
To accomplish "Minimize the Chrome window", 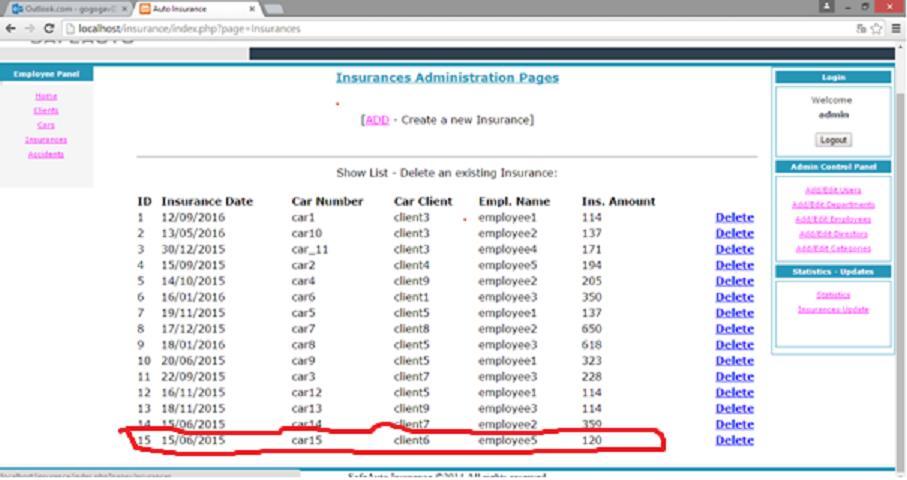I will (848, 6).
